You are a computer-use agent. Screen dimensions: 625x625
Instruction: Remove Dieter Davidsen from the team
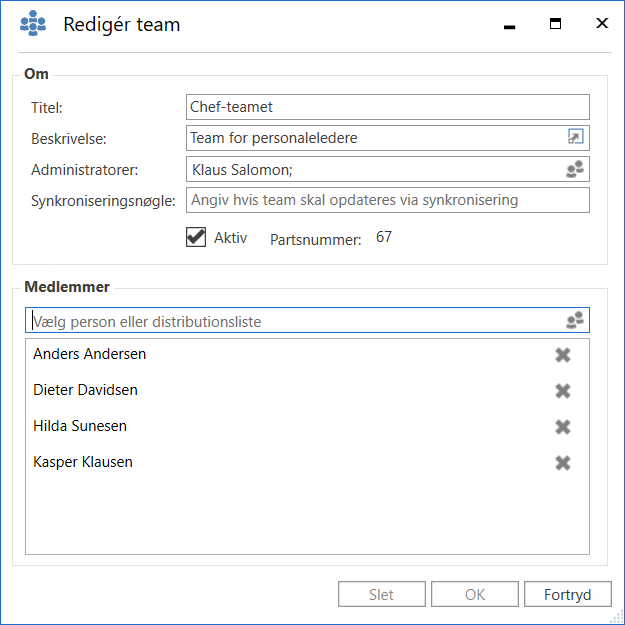563,391
